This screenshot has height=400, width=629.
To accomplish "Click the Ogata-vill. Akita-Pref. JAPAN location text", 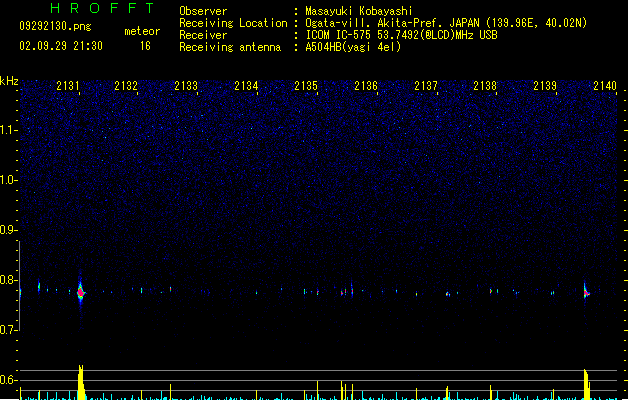I will pos(446,23).
